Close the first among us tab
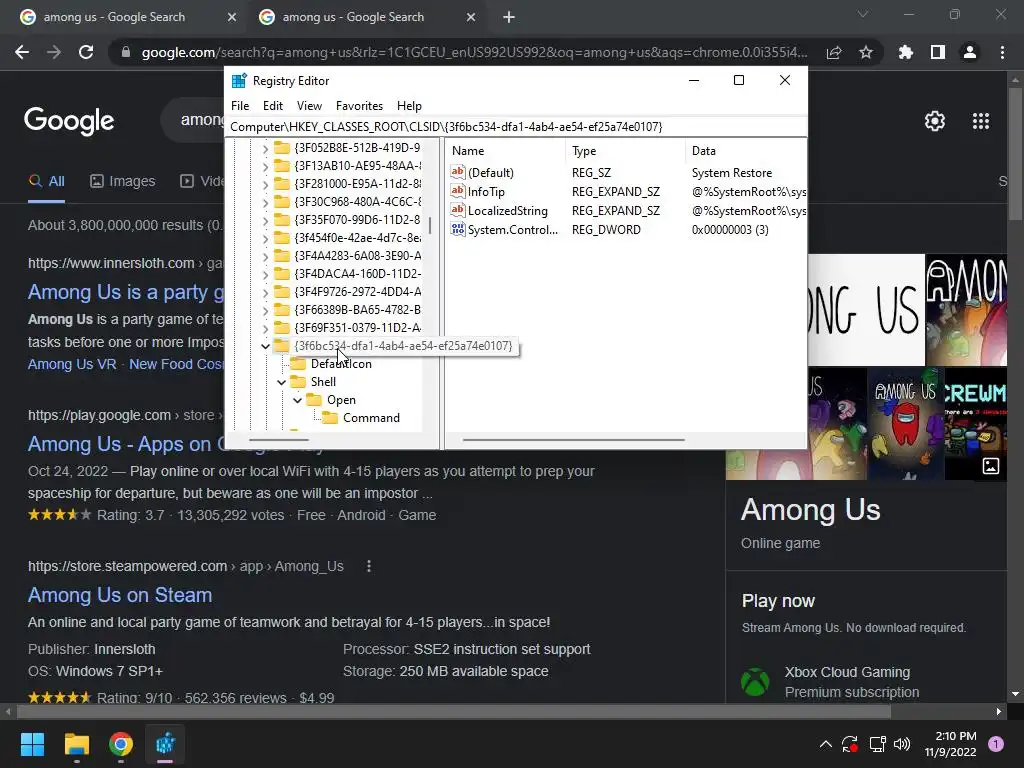 (232, 17)
